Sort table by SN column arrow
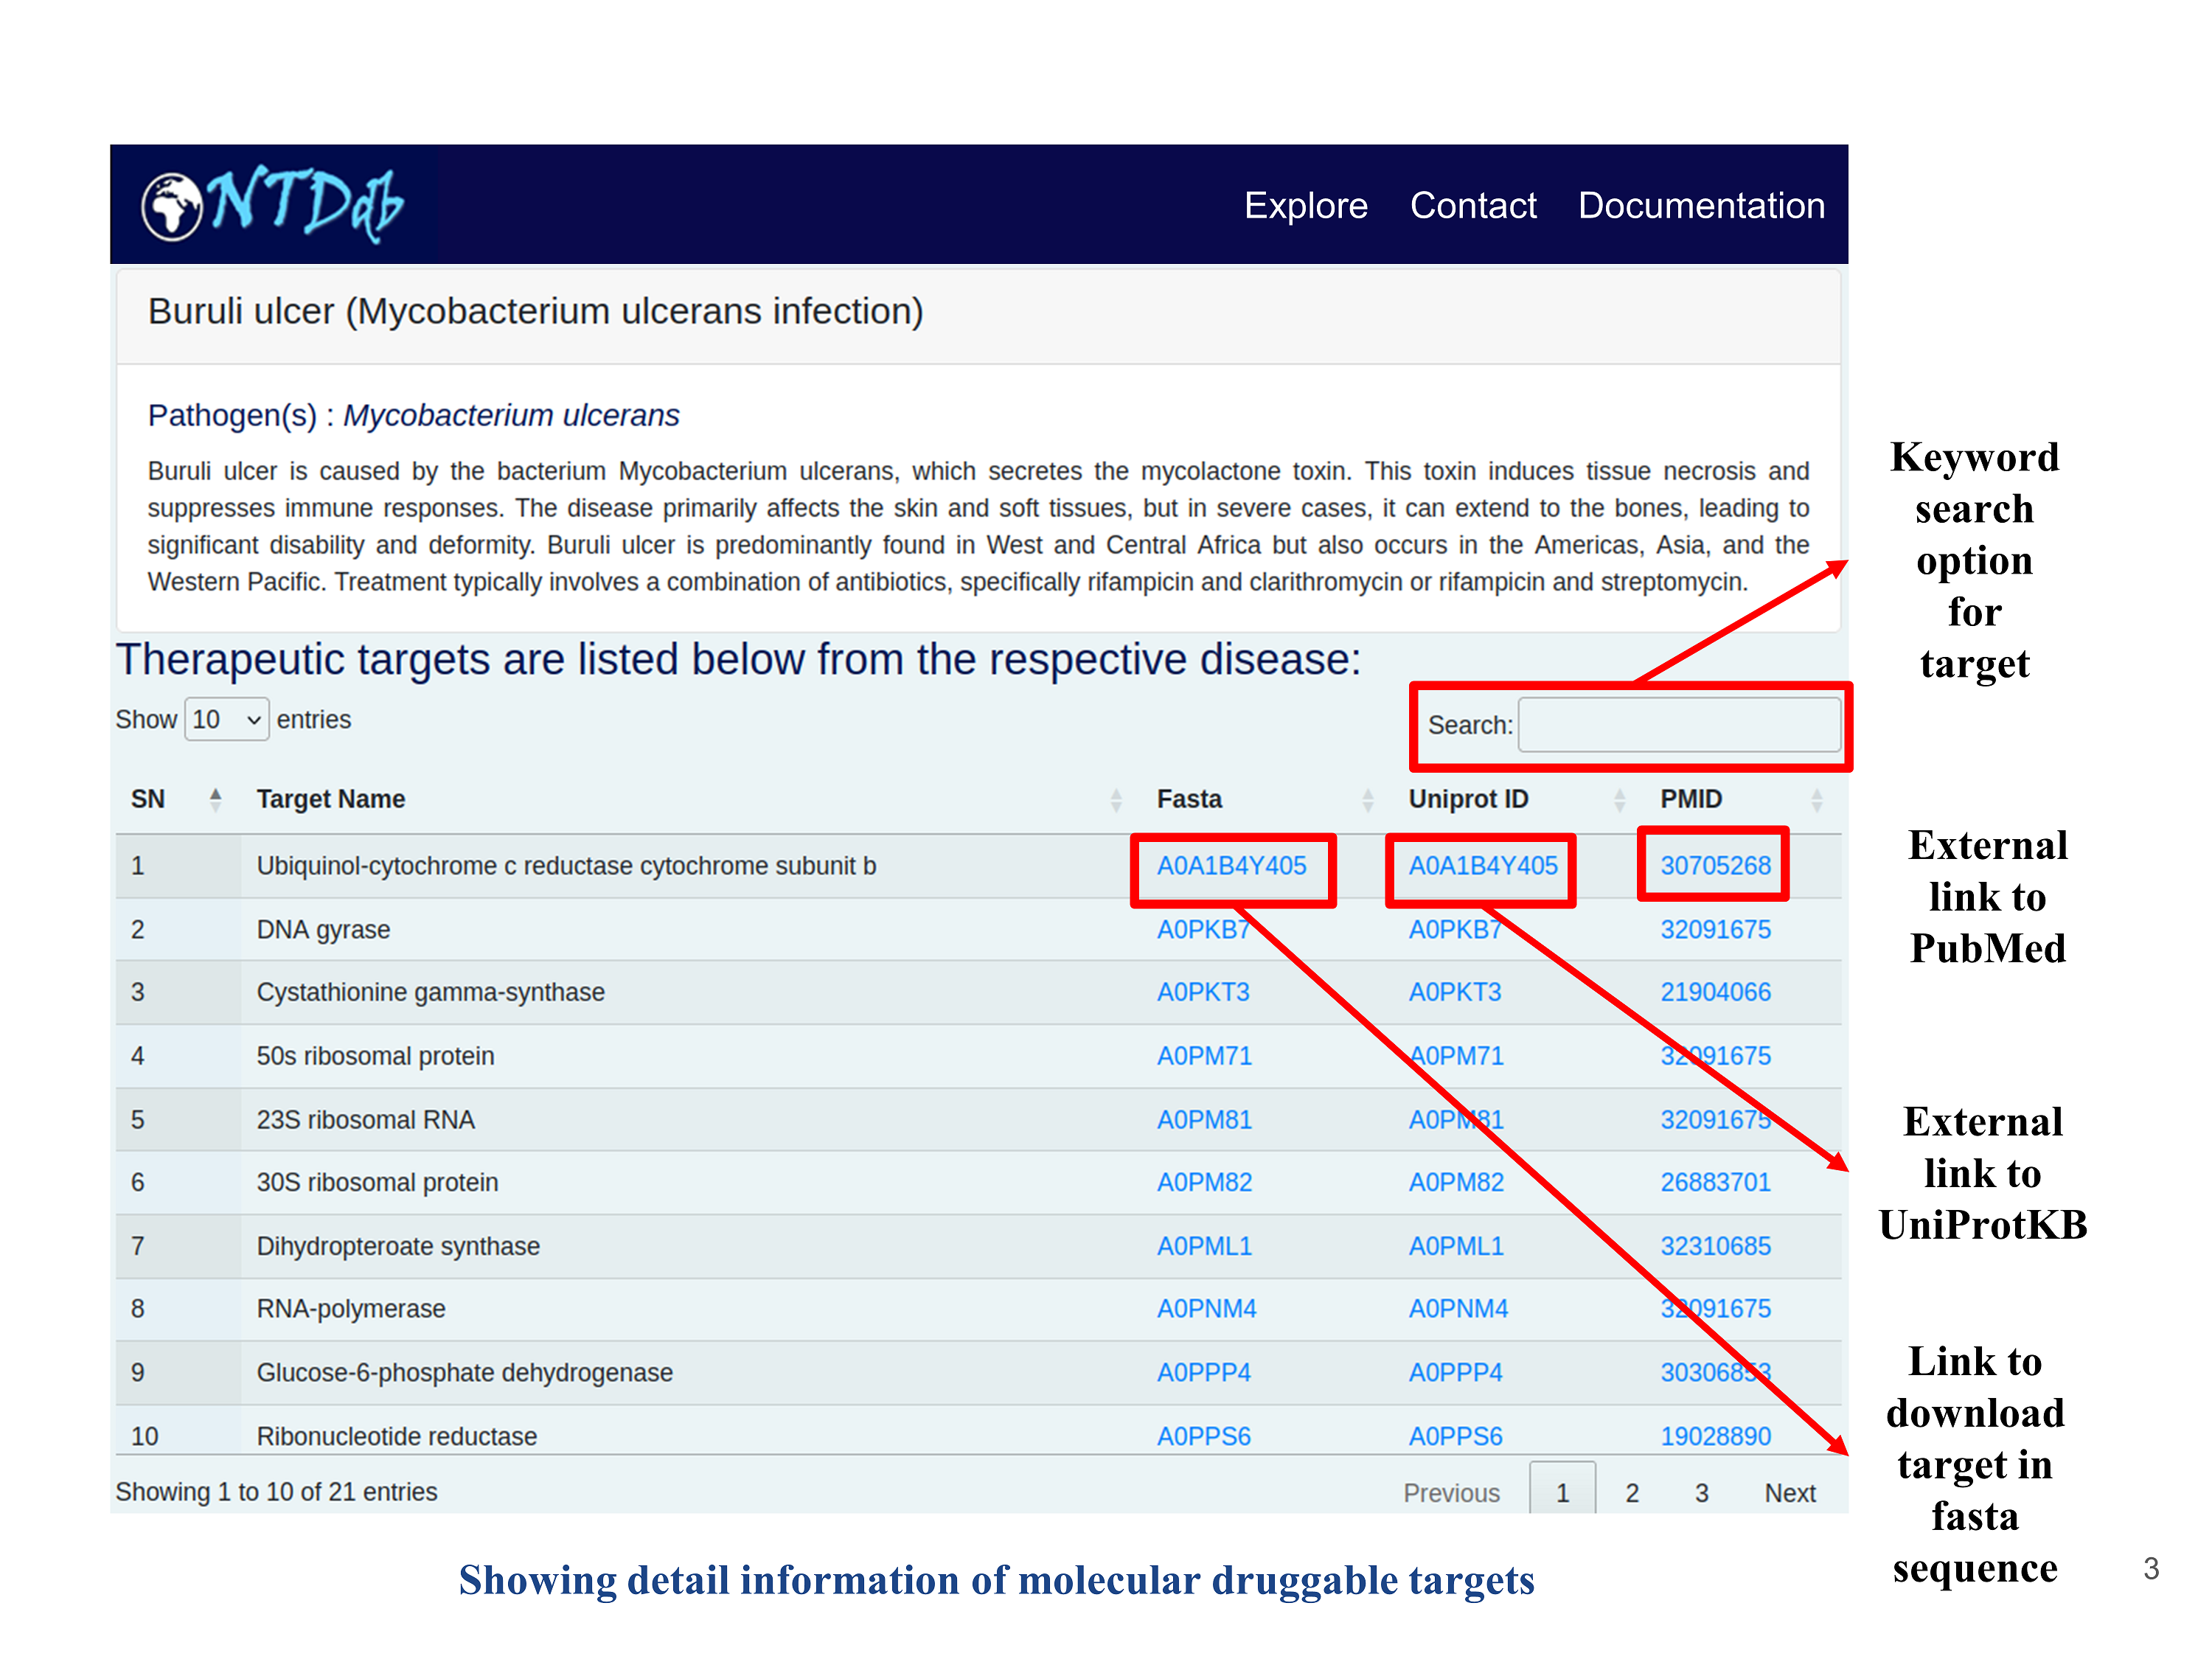Image resolution: width=2212 pixels, height=1659 pixels. (215, 799)
